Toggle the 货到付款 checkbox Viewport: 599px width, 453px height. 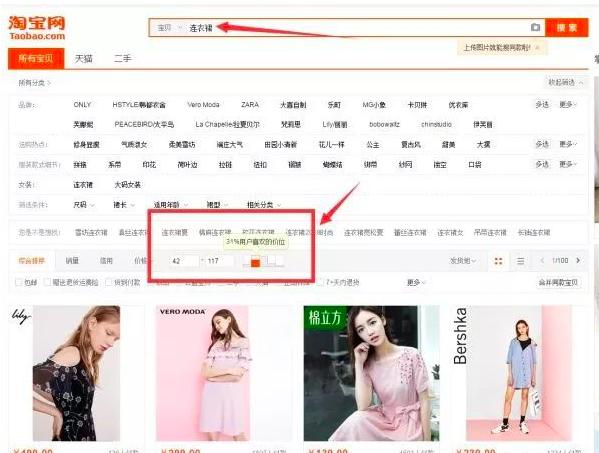(108, 282)
